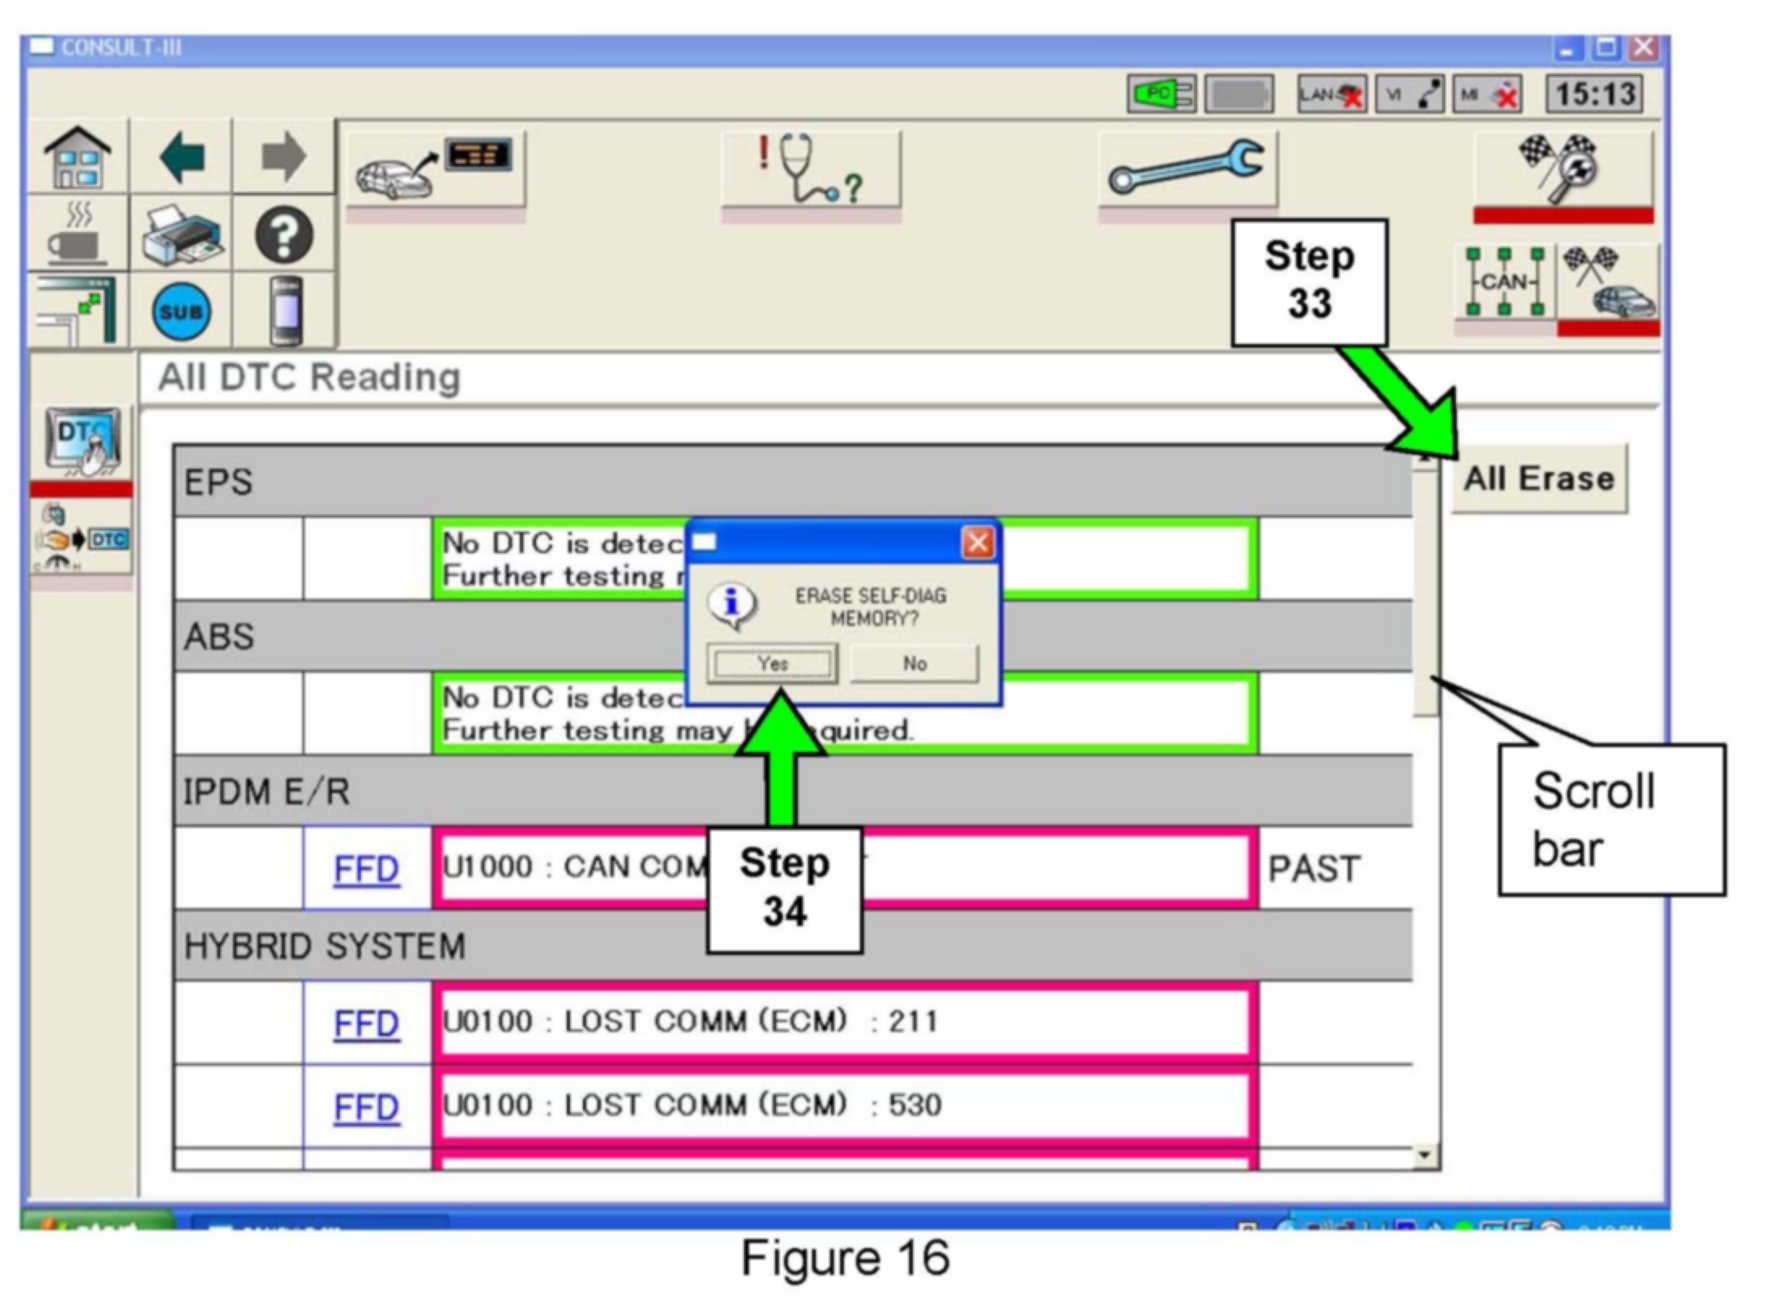The width and height of the screenshot is (1769, 1313).
Task: Click the DTC screen icon in sidebar
Action: [x=82, y=442]
